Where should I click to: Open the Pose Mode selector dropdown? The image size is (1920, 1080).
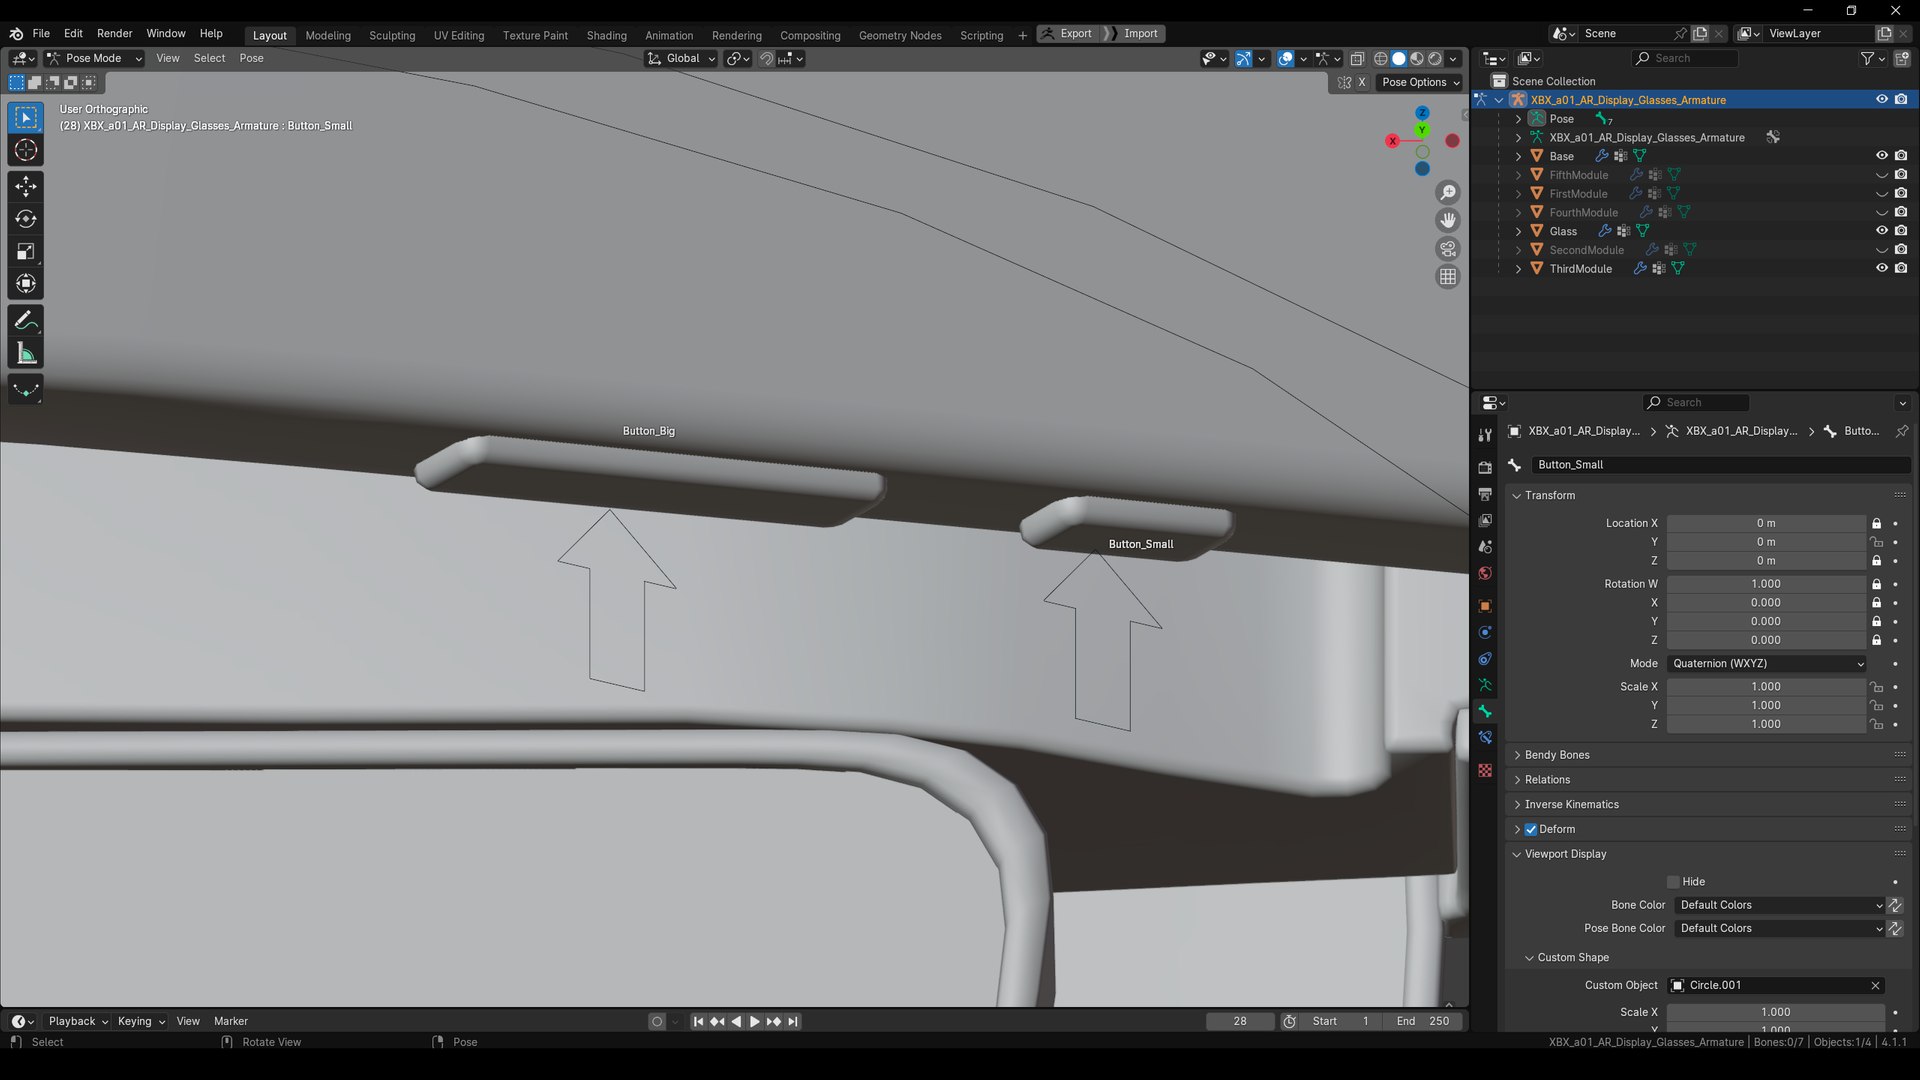click(x=95, y=59)
